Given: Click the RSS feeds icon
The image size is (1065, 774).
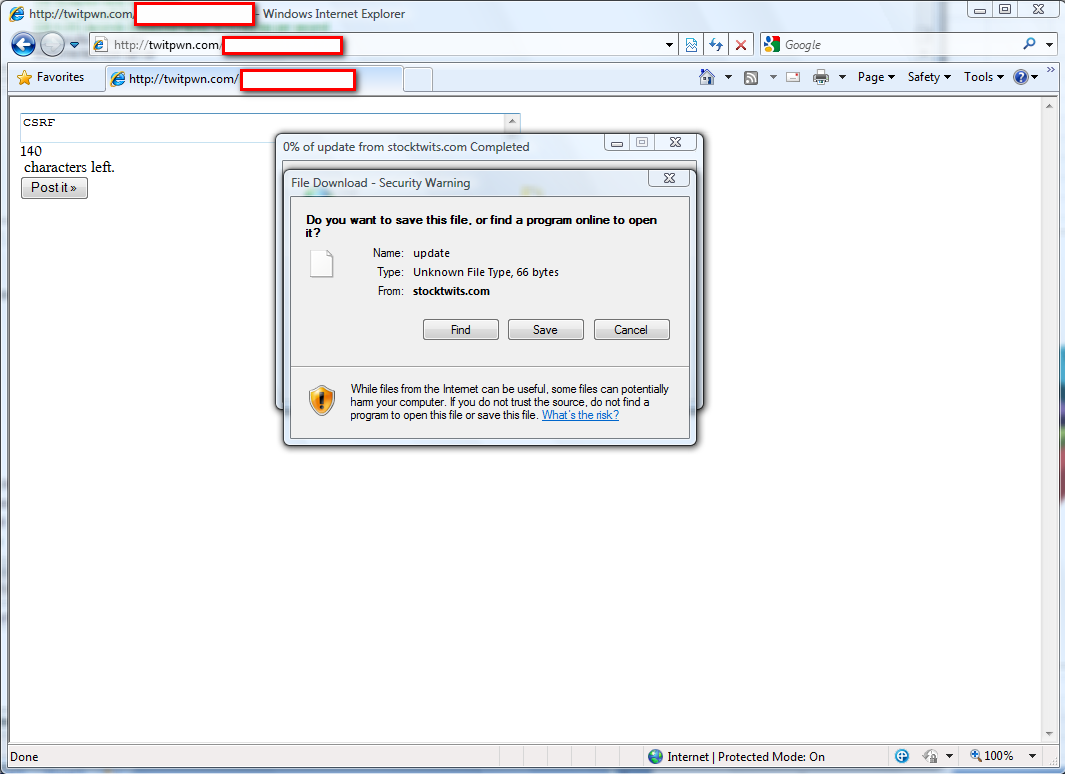Looking at the screenshot, I should click(751, 77).
